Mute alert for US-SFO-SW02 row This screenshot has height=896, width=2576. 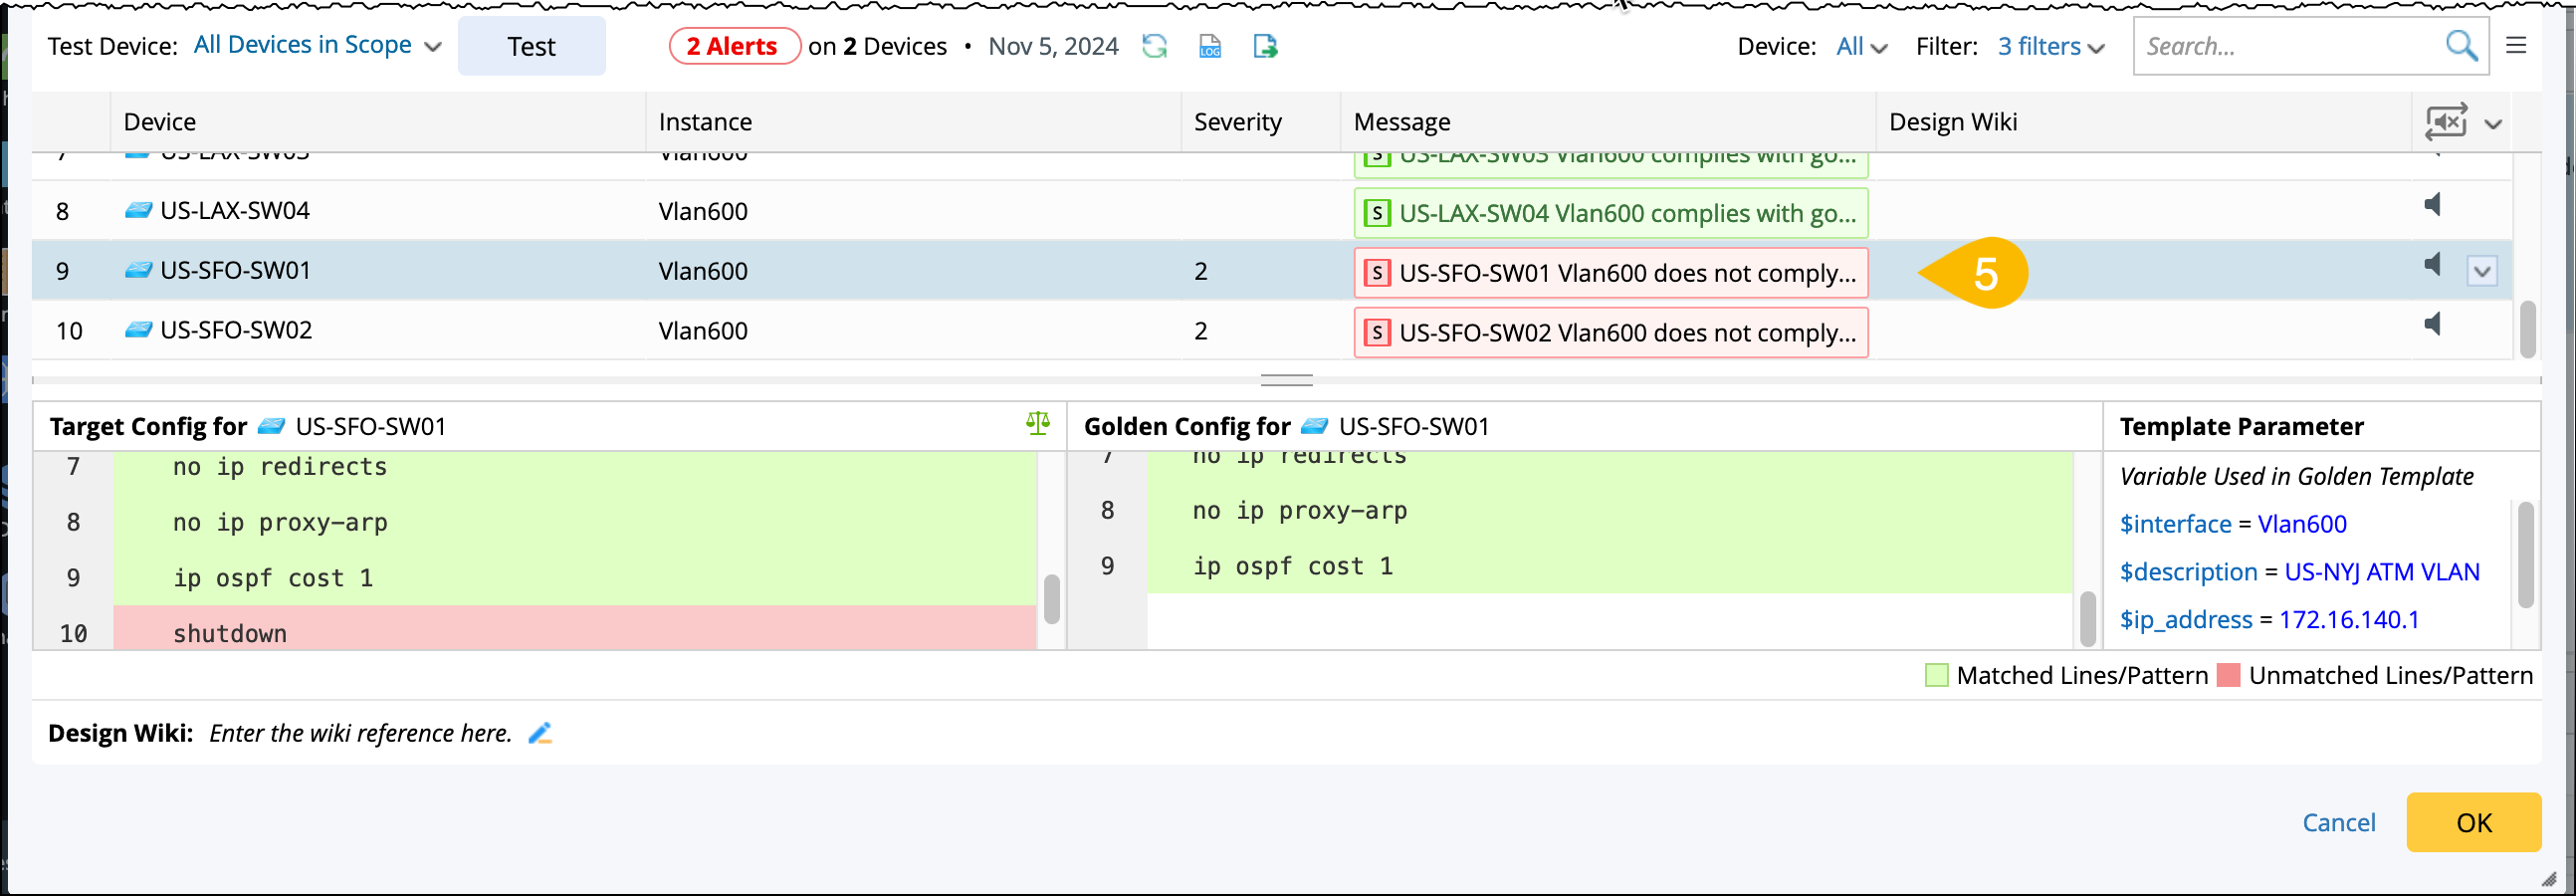point(2433,324)
